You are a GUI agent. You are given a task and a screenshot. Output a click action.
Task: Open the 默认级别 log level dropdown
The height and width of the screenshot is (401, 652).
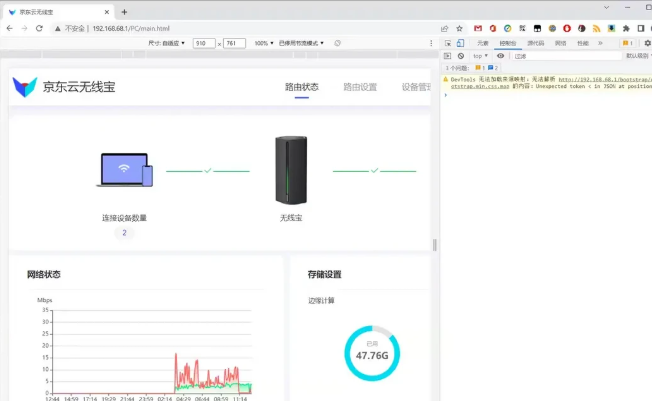pos(639,56)
